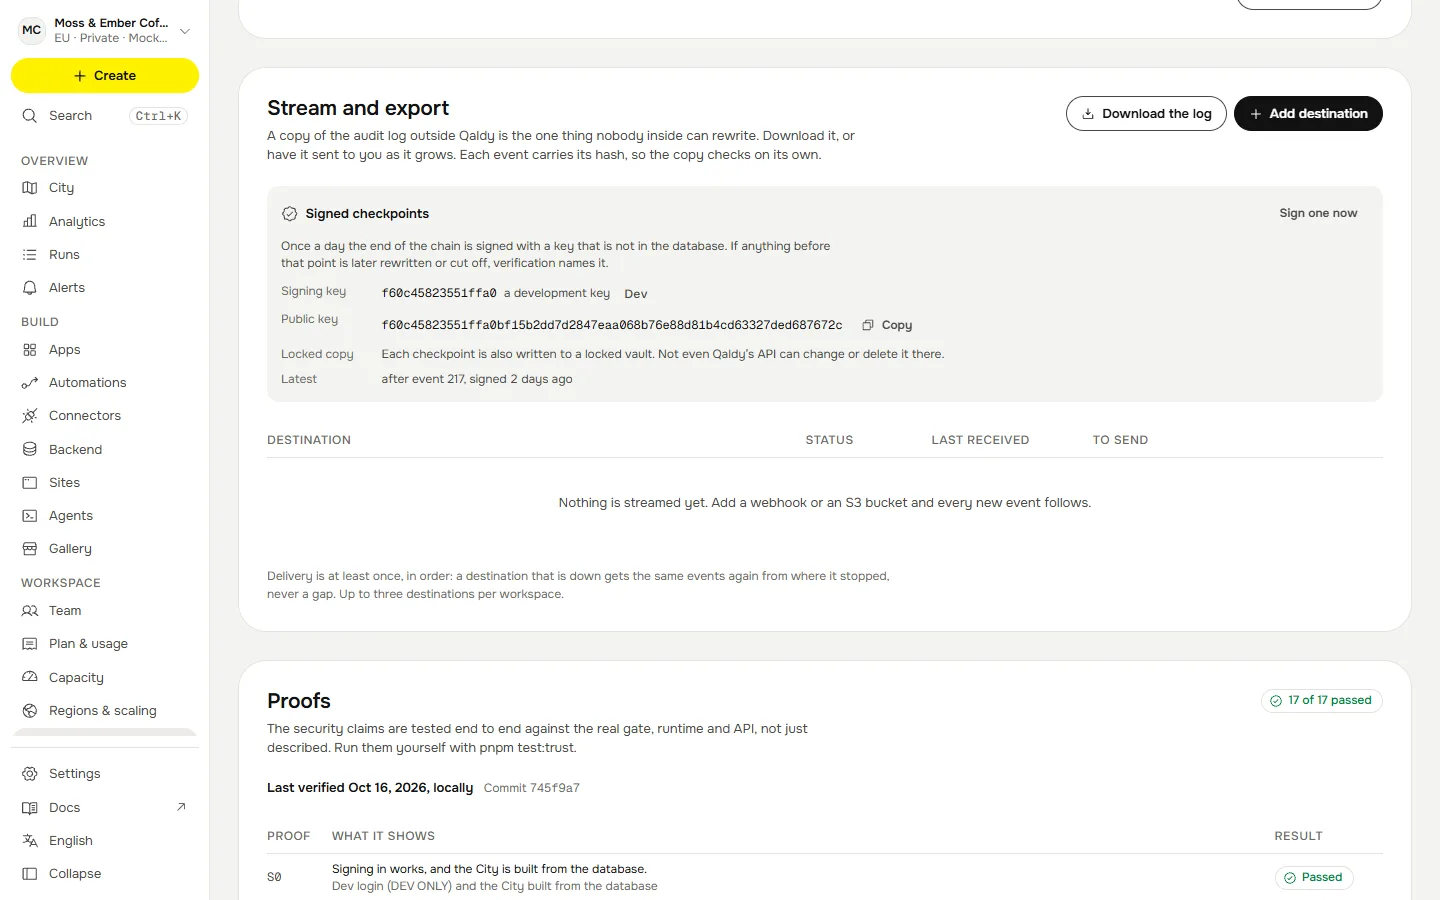The width and height of the screenshot is (1440, 900).
Task: Open Automations flow icon
Action: click(30, 383)
